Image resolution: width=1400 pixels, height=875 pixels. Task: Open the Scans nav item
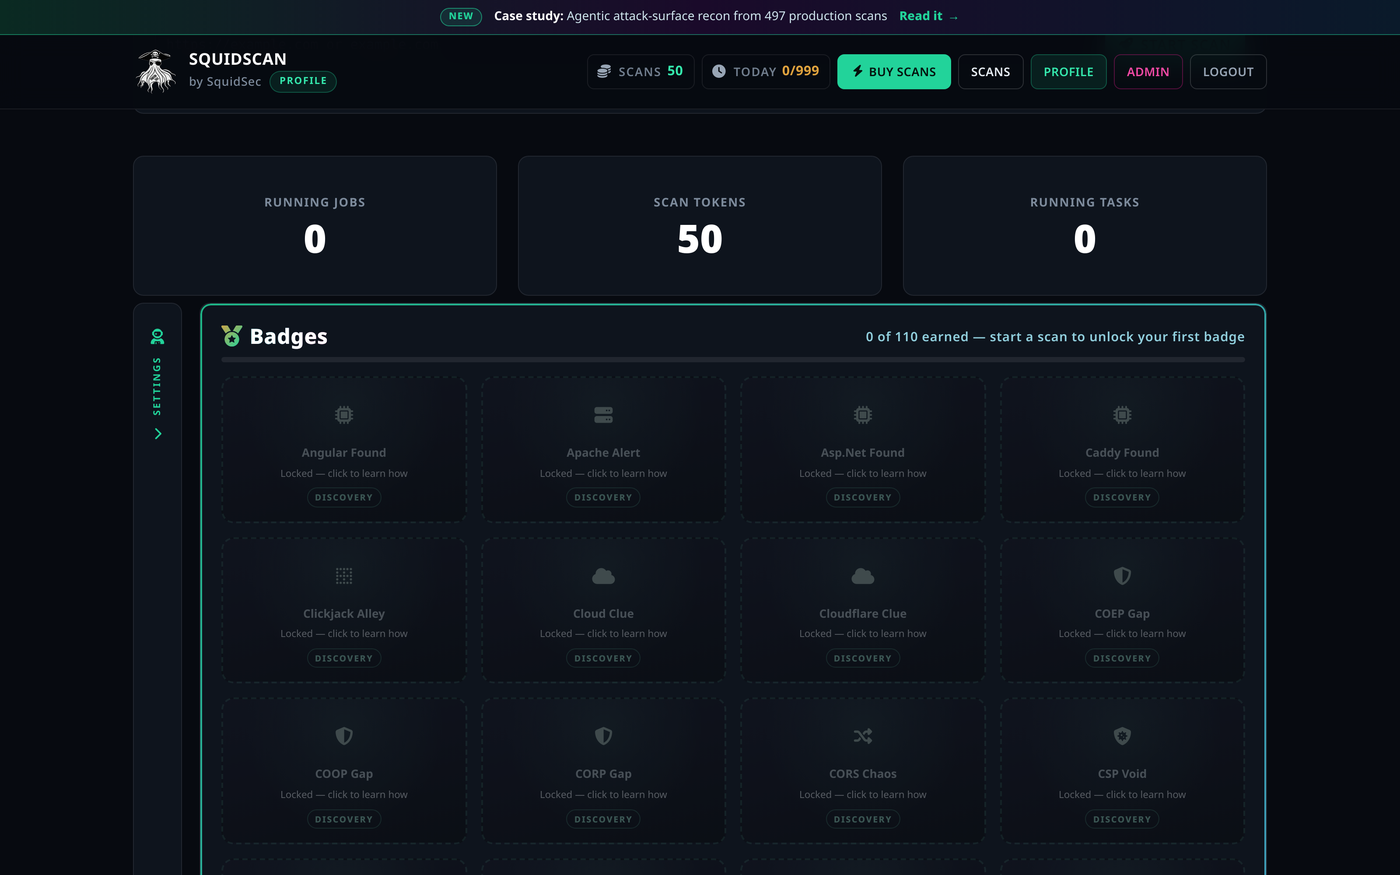tap(990, 72)
